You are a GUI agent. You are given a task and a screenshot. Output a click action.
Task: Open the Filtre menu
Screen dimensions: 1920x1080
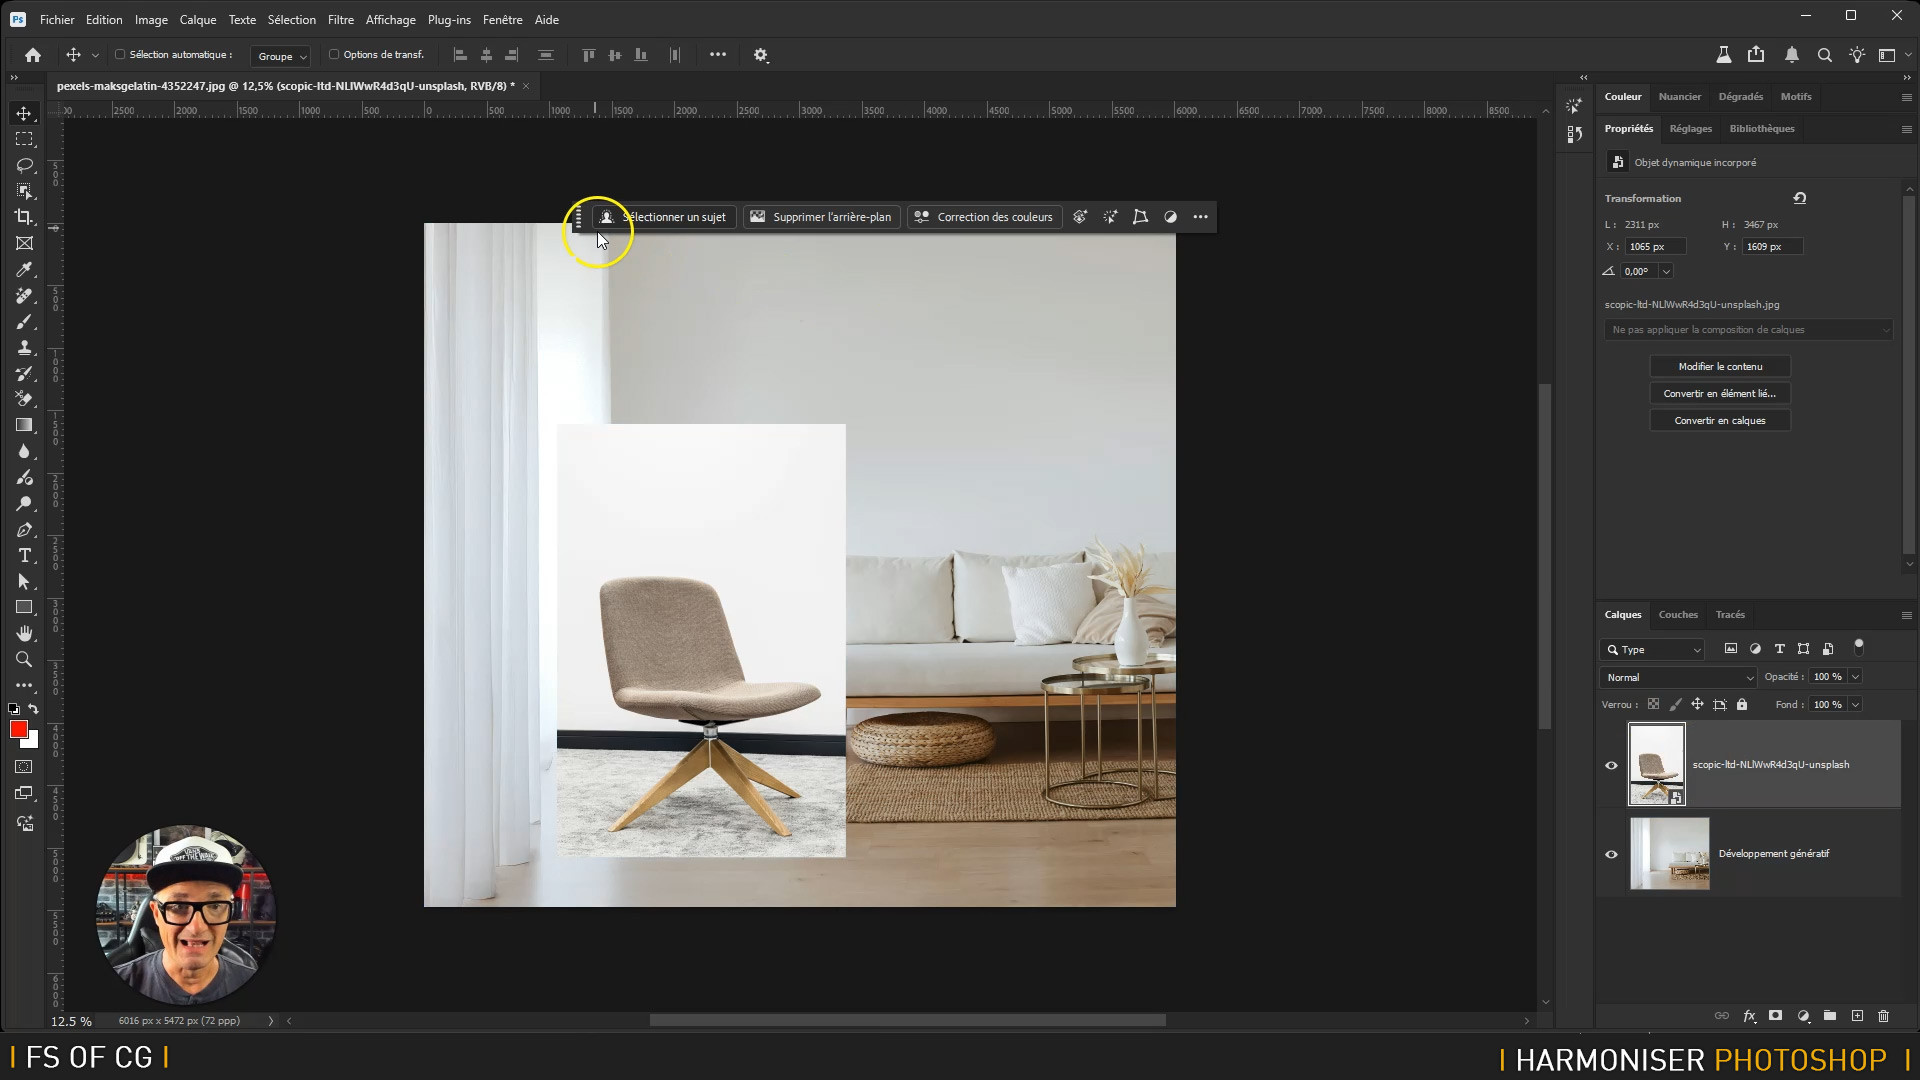pos(340,19)
